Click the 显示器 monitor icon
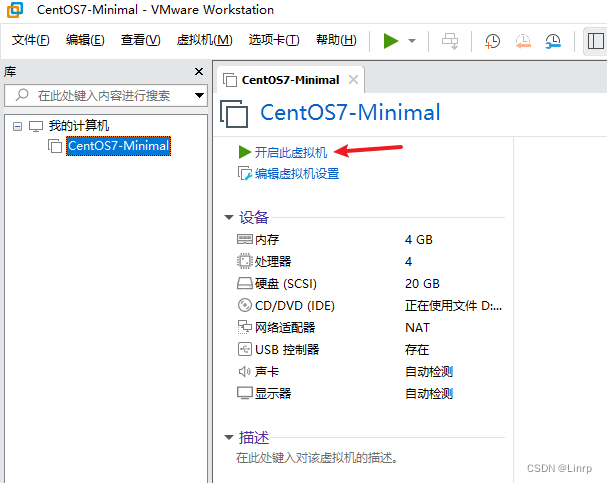Screen dimensions: 607x483 (245, 394)
